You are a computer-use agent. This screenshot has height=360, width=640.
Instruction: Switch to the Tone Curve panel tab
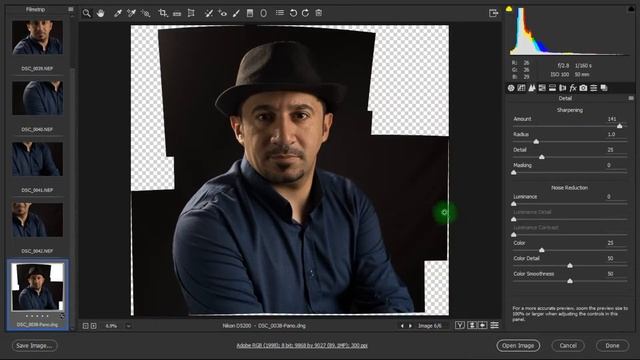click(x=521, y=88)
